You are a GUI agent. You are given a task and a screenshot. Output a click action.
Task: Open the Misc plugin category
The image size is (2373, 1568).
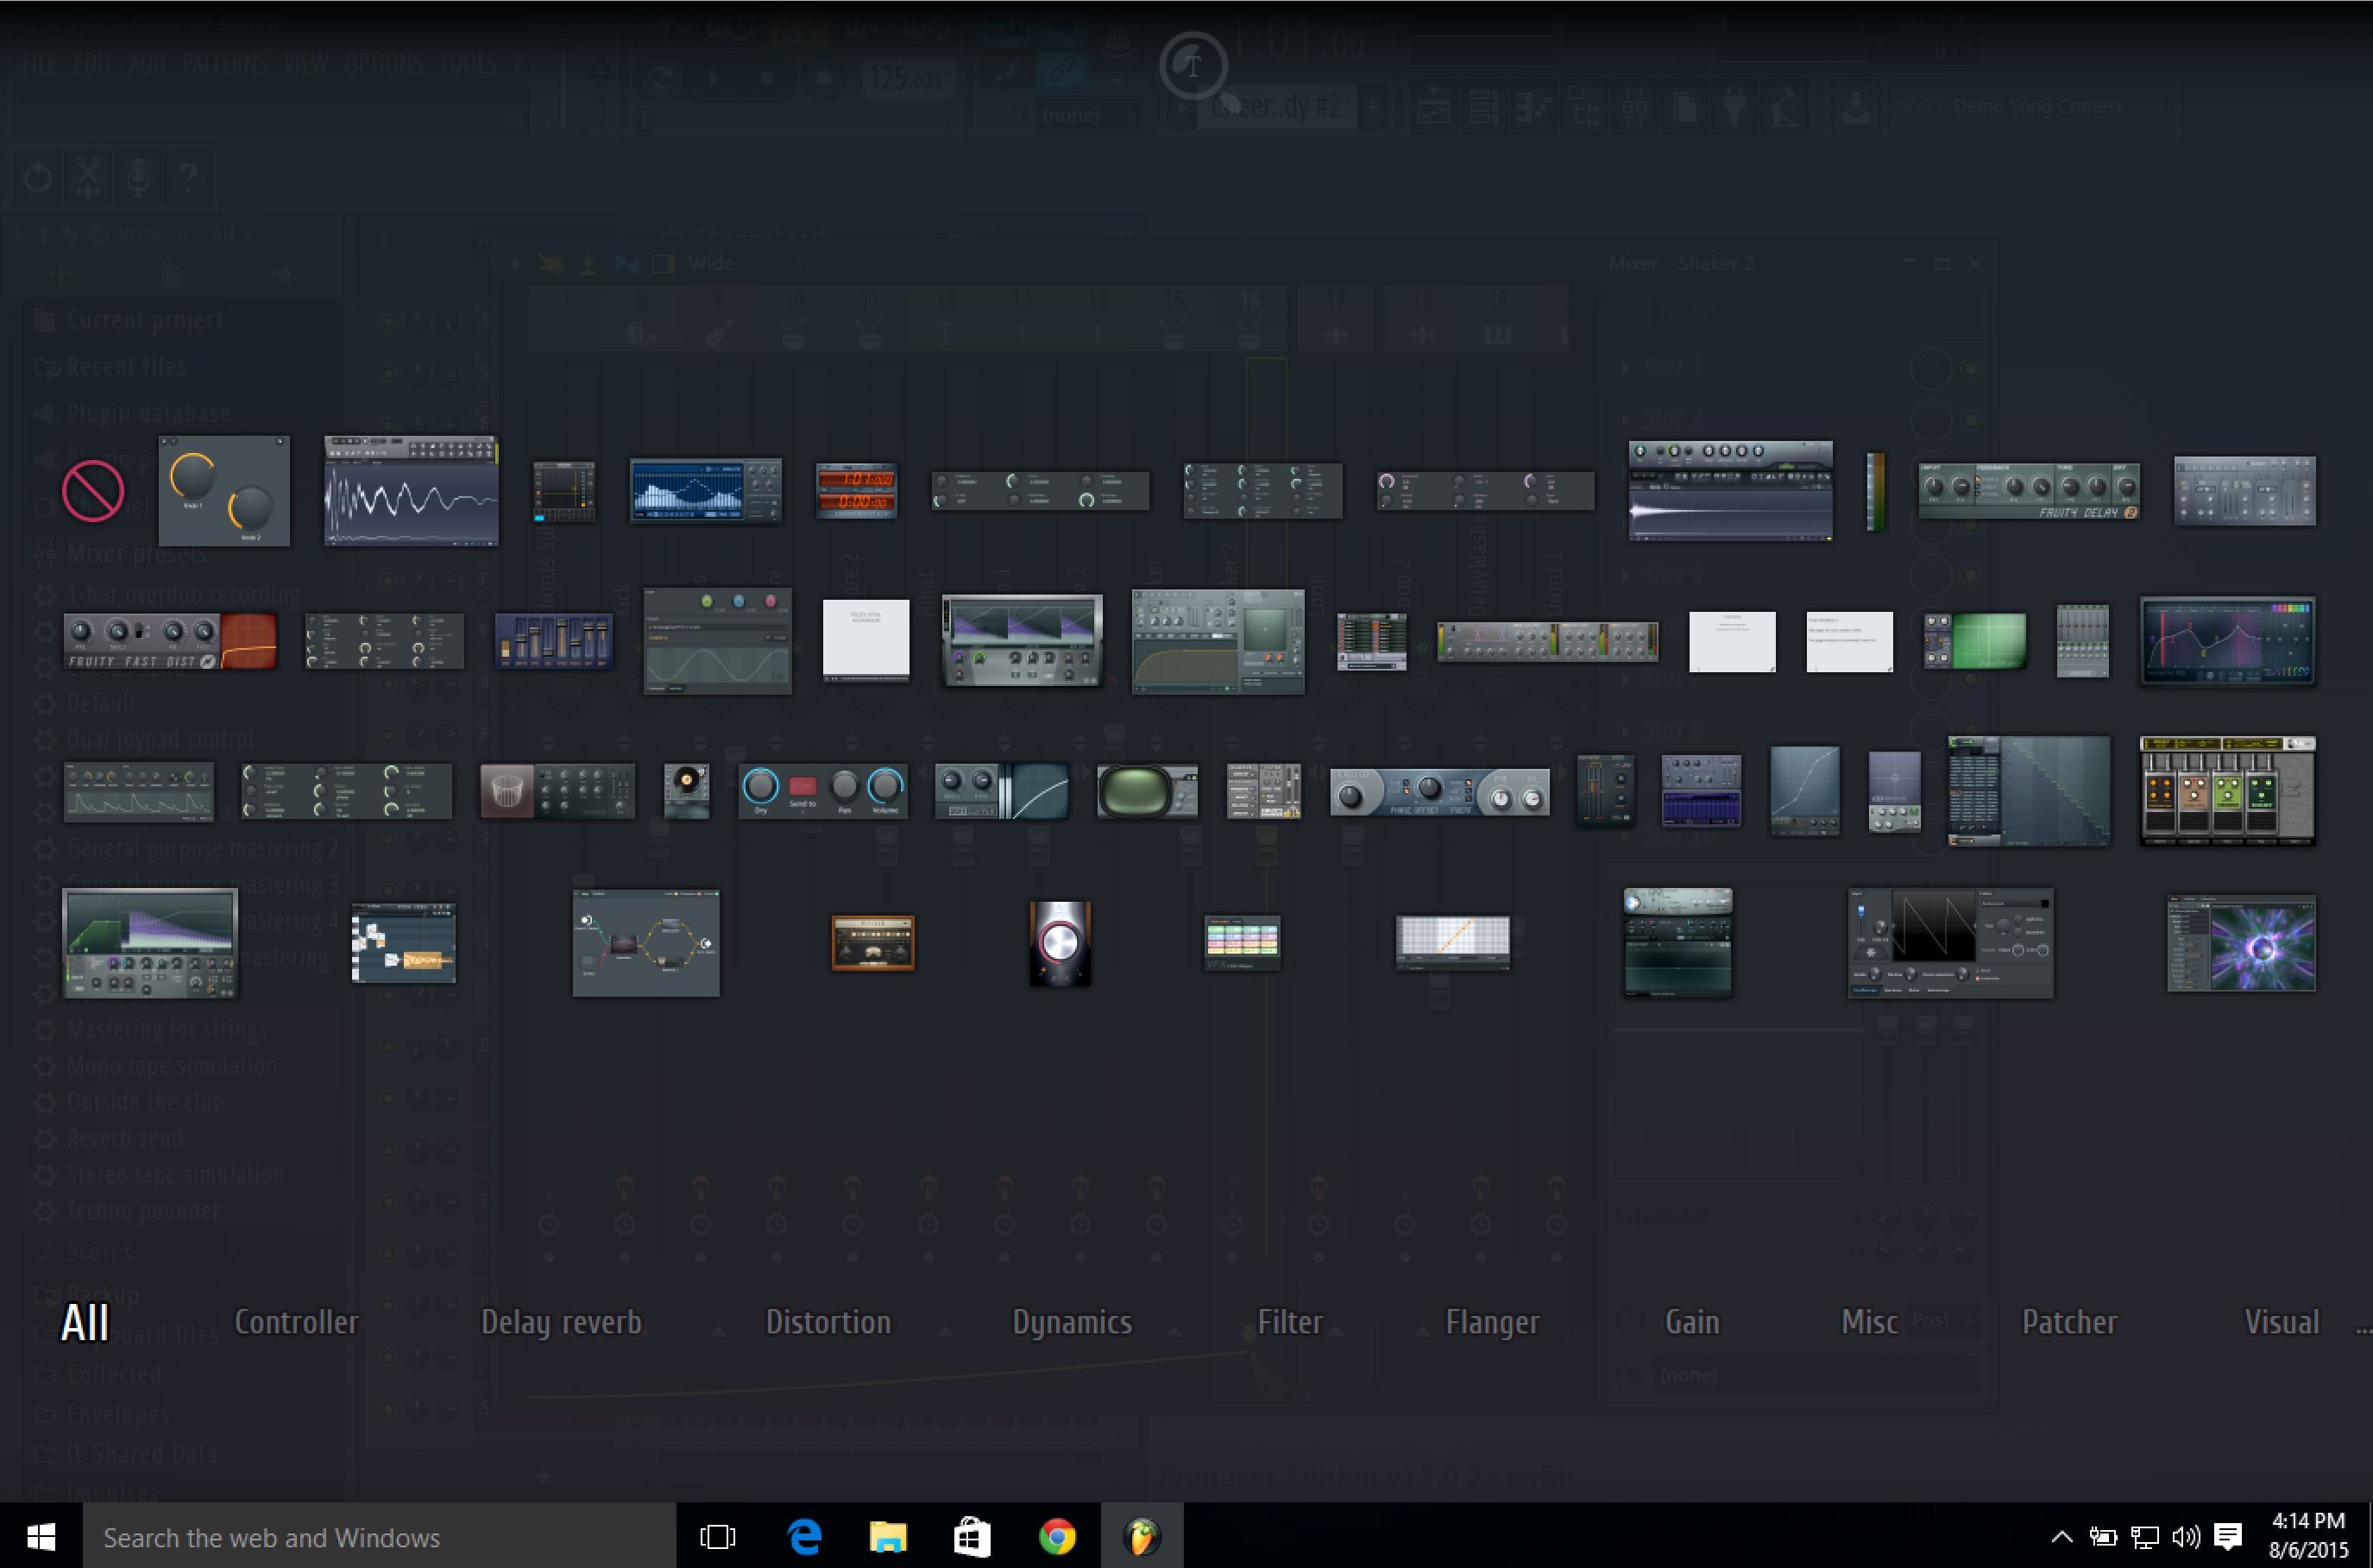pos(1869,1322)
